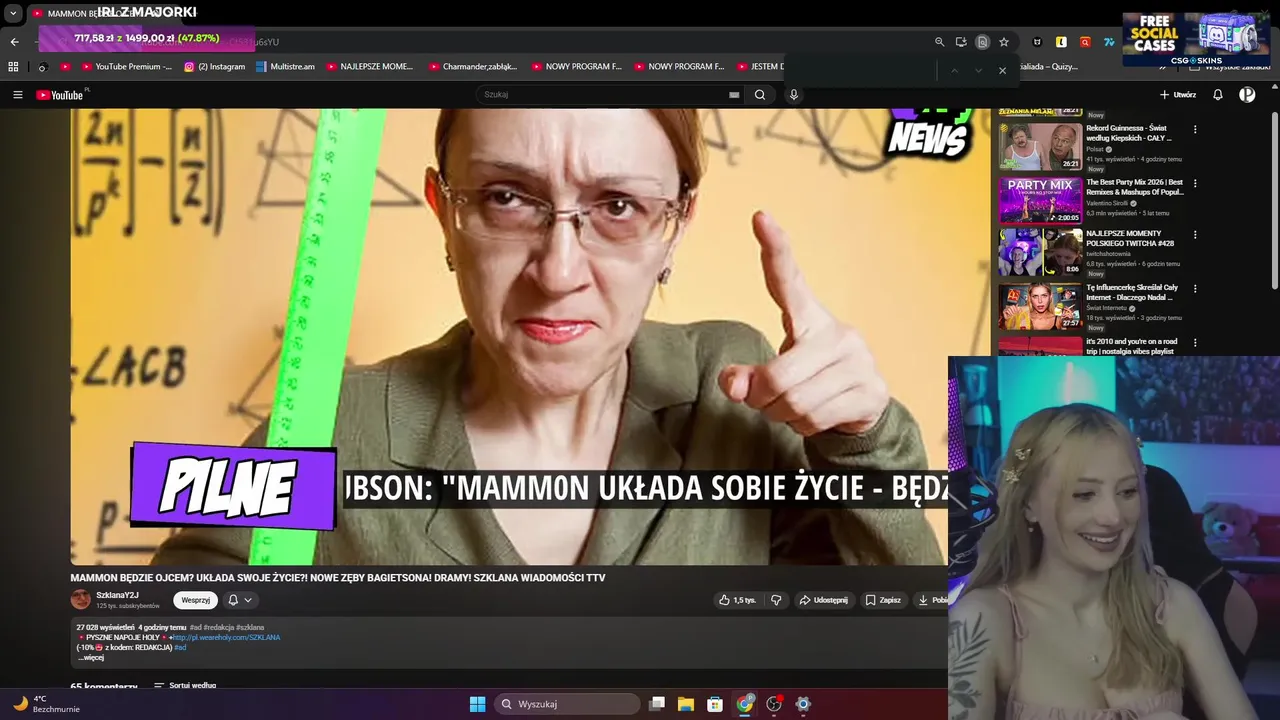Open the Multistre.am bookmark
1280x720 pixels.
pyautogui.click(x=285, y=67)
